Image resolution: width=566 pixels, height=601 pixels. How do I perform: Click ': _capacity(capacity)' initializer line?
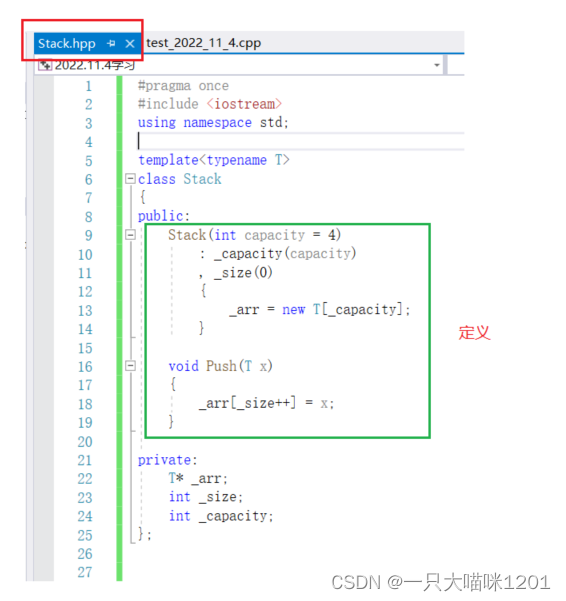[x=277, y=253]
